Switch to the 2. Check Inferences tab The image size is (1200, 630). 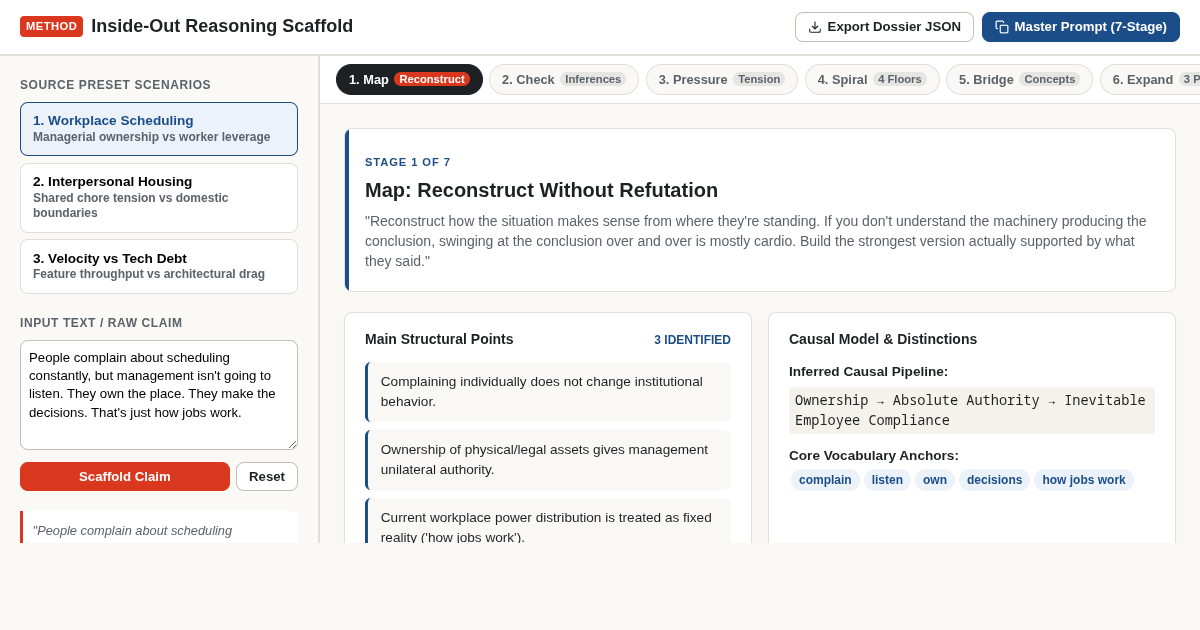(564, 79)
